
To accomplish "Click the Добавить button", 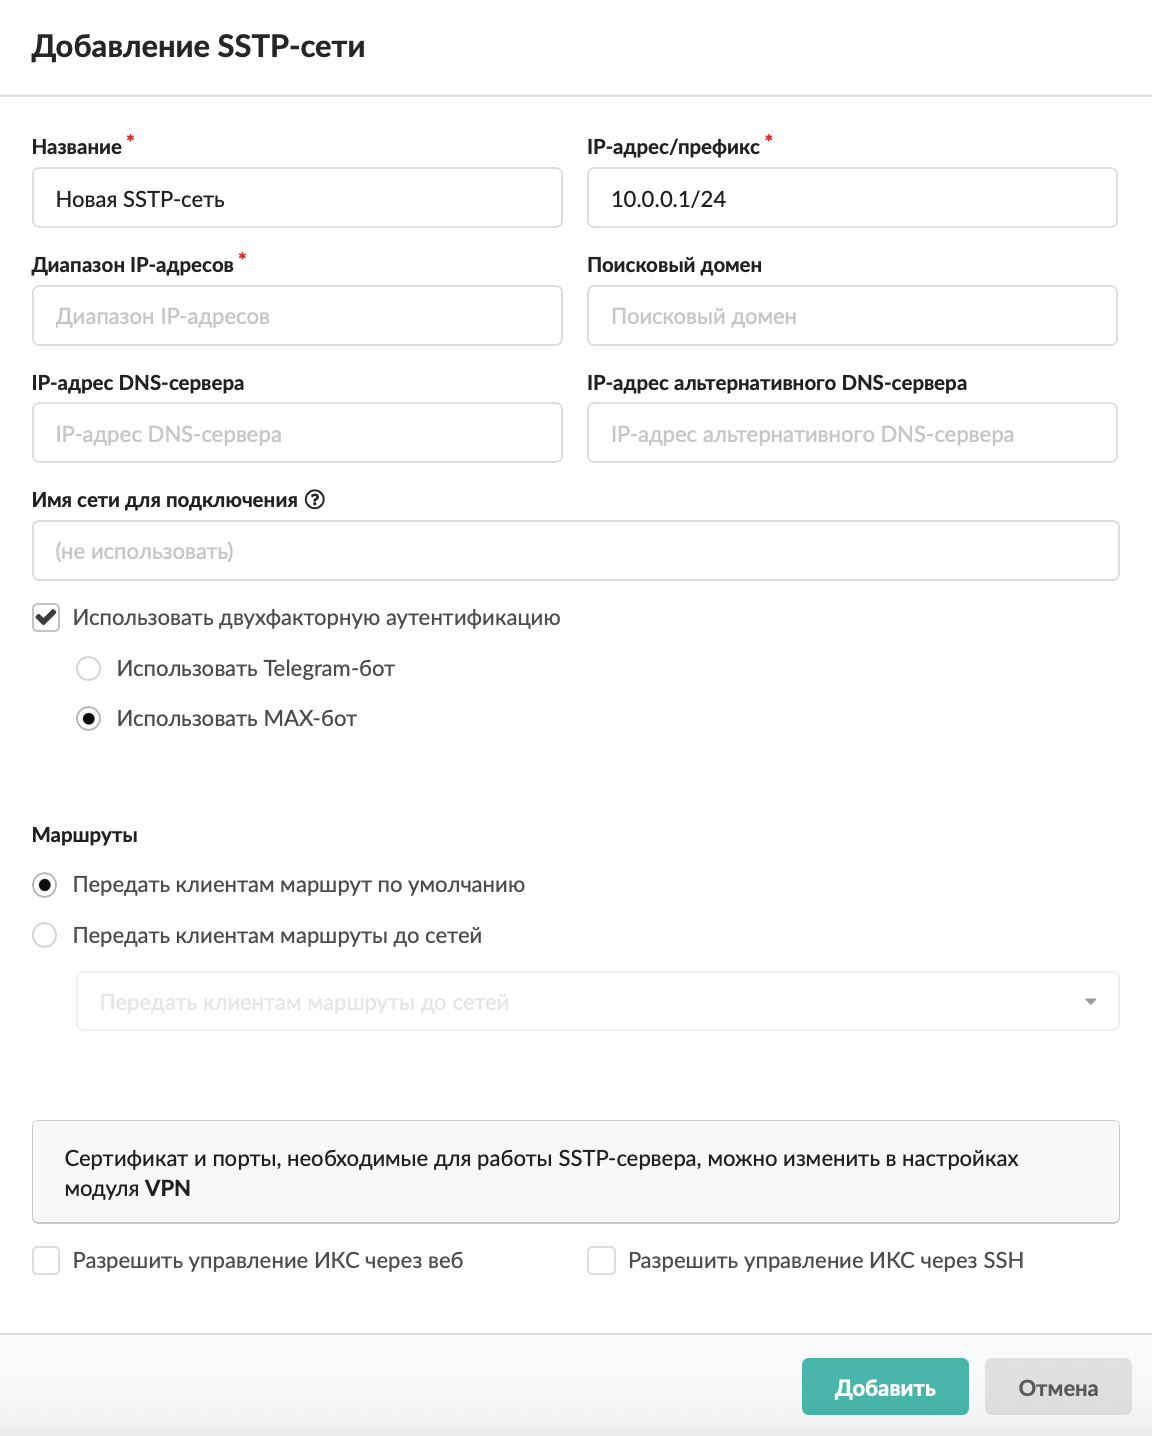I will (x=885, y=1387).
